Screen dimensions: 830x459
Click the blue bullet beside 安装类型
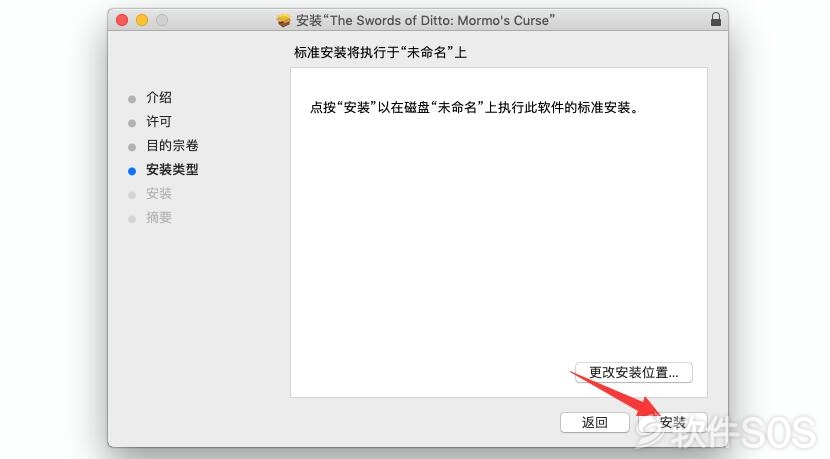[132, 171]
